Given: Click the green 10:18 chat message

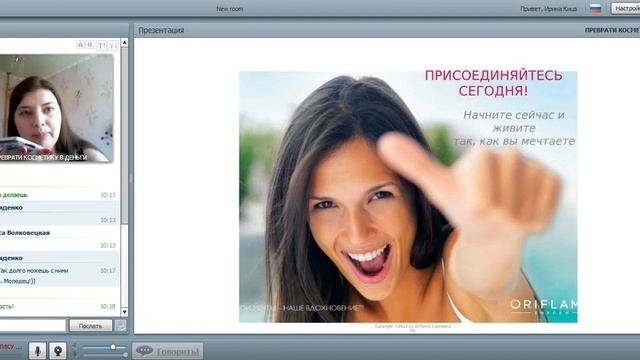Looking at the screenshot, I should click(x=7, y=306).
